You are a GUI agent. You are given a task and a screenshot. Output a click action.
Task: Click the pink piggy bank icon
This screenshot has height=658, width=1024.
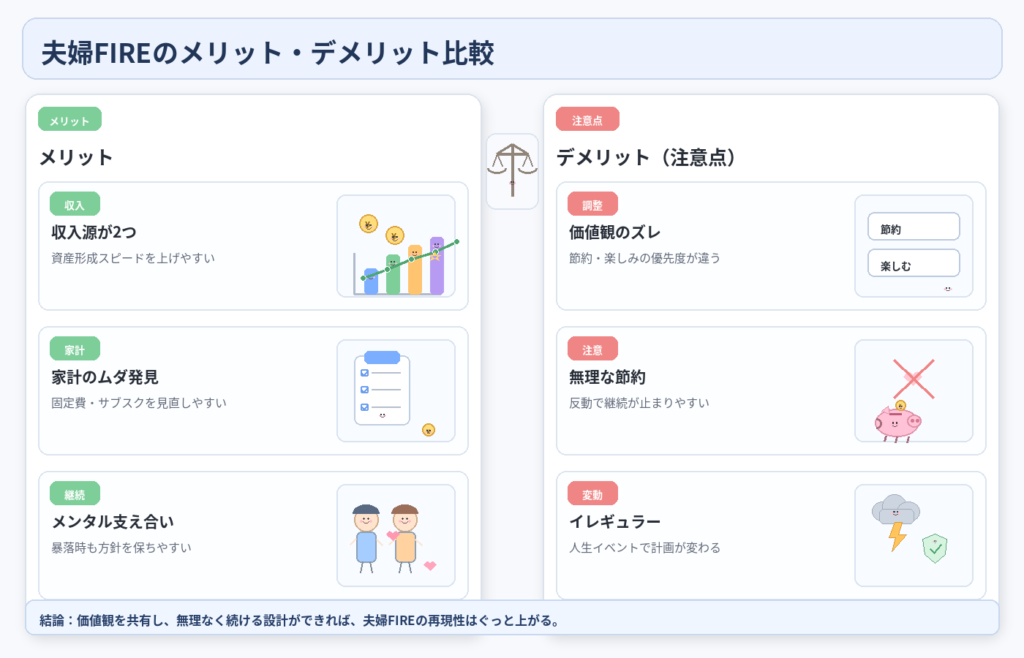898,423
